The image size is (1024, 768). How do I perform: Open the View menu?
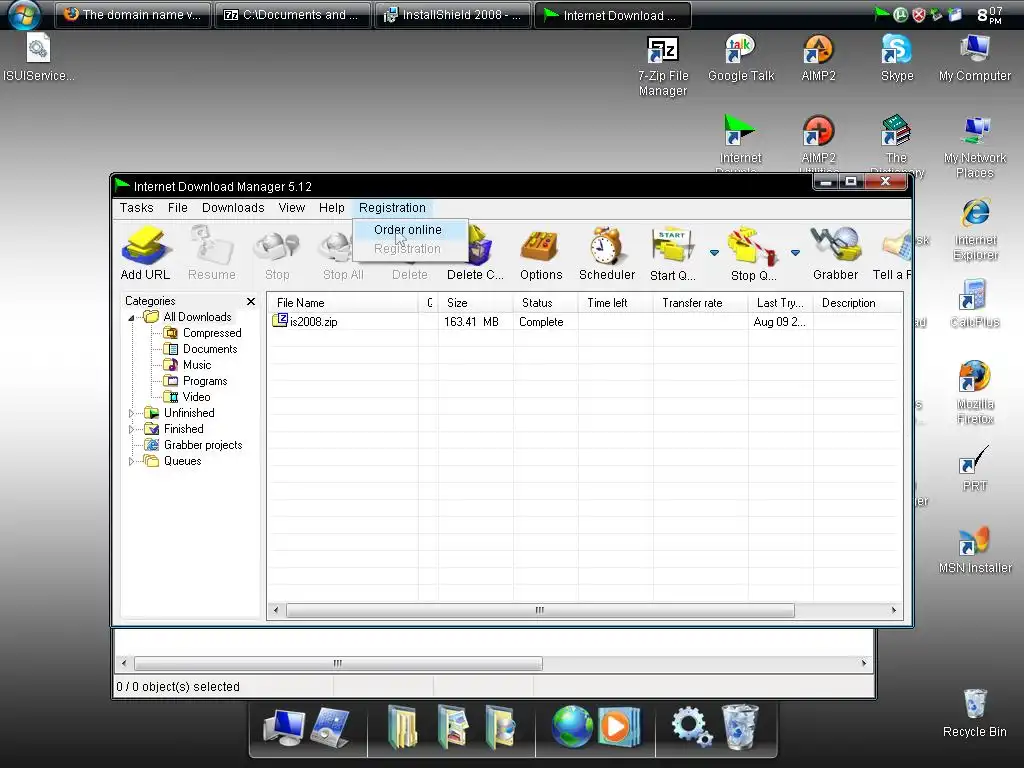click(x=291, y=208)
